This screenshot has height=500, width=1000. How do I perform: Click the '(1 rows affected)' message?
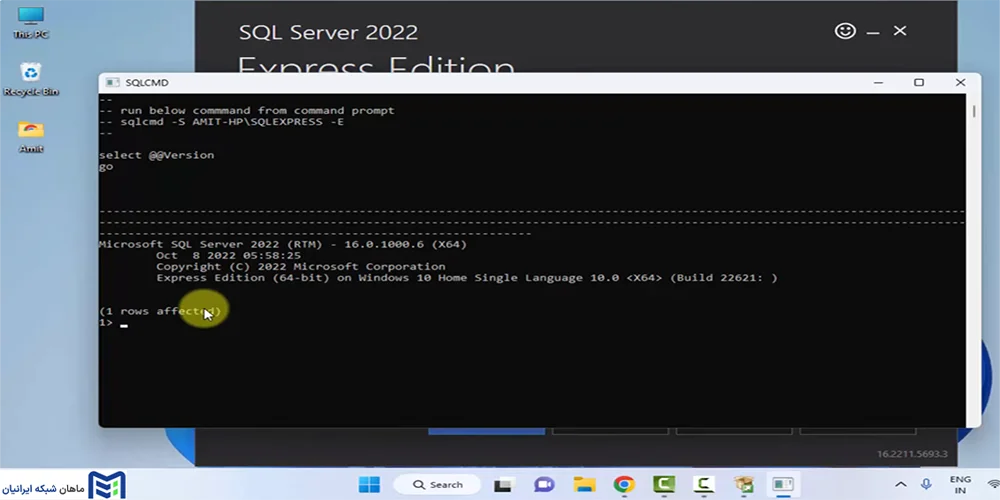[x=160, y=311]
